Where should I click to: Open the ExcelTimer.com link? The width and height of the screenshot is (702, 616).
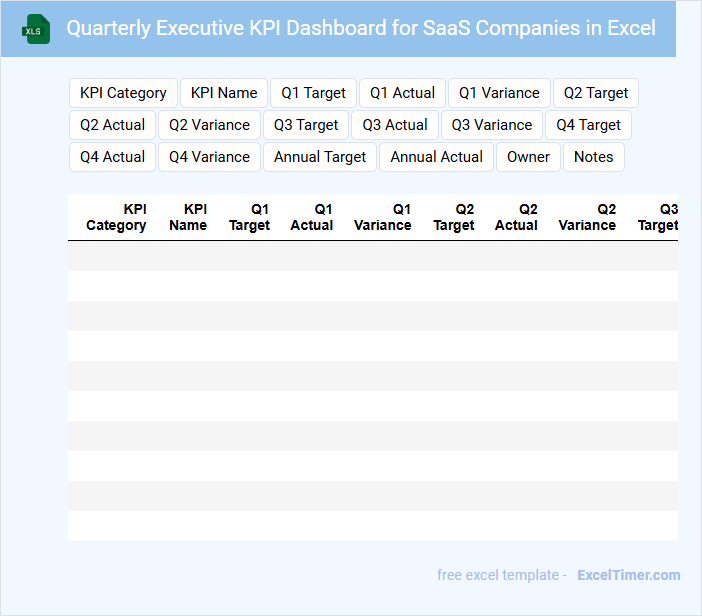point(628,575)
